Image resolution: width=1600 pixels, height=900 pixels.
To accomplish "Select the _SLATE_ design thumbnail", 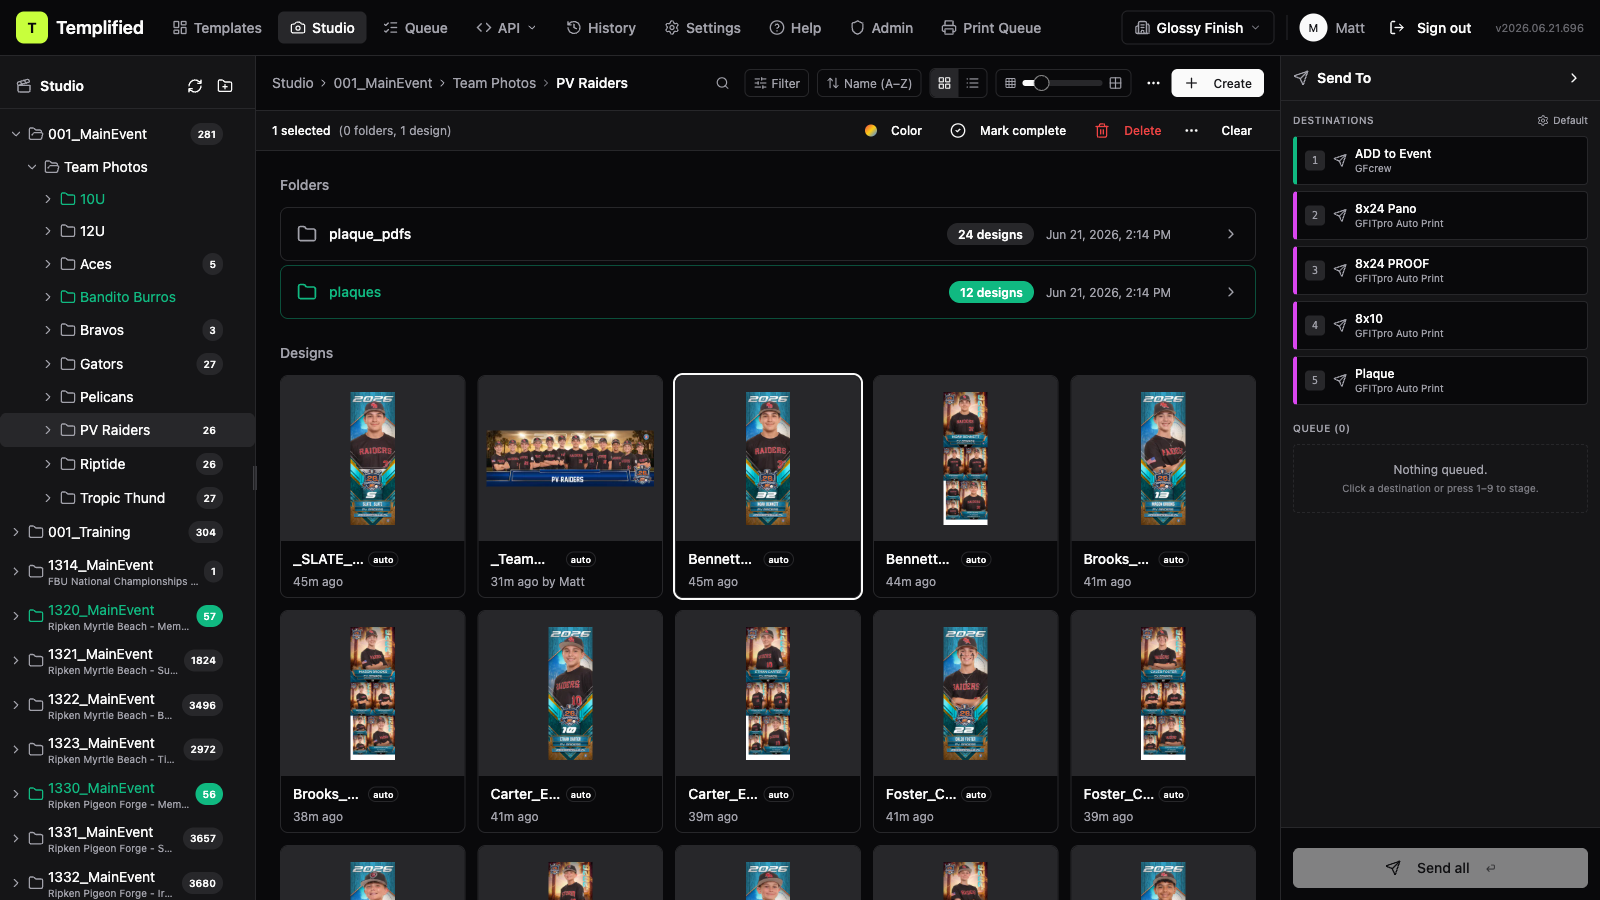I will (372, 459).
